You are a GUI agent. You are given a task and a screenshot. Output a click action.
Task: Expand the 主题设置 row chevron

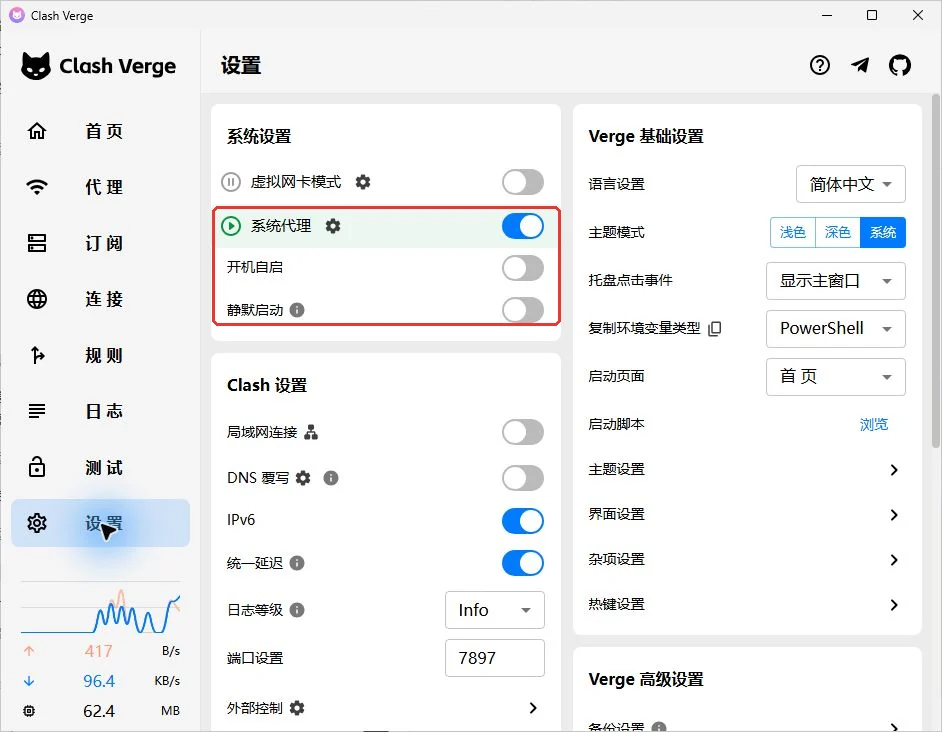coord(894,469)
